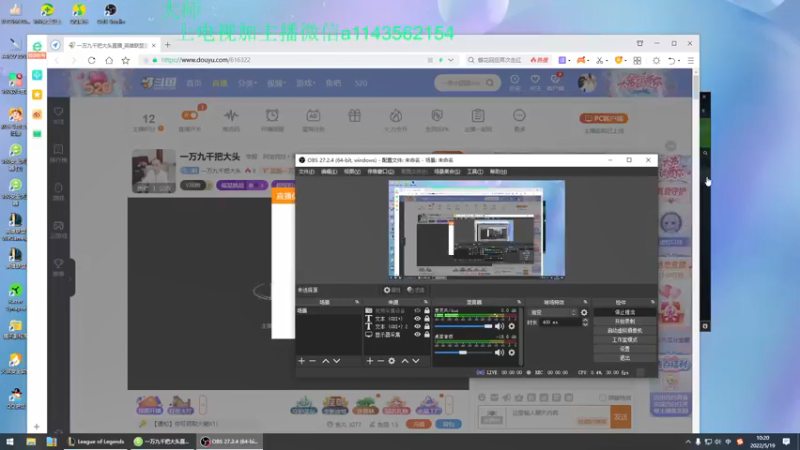Image resolution: width=800 pixels, height=450 pixels.
Task: Open OBS View menu
Action: (352, 172)
